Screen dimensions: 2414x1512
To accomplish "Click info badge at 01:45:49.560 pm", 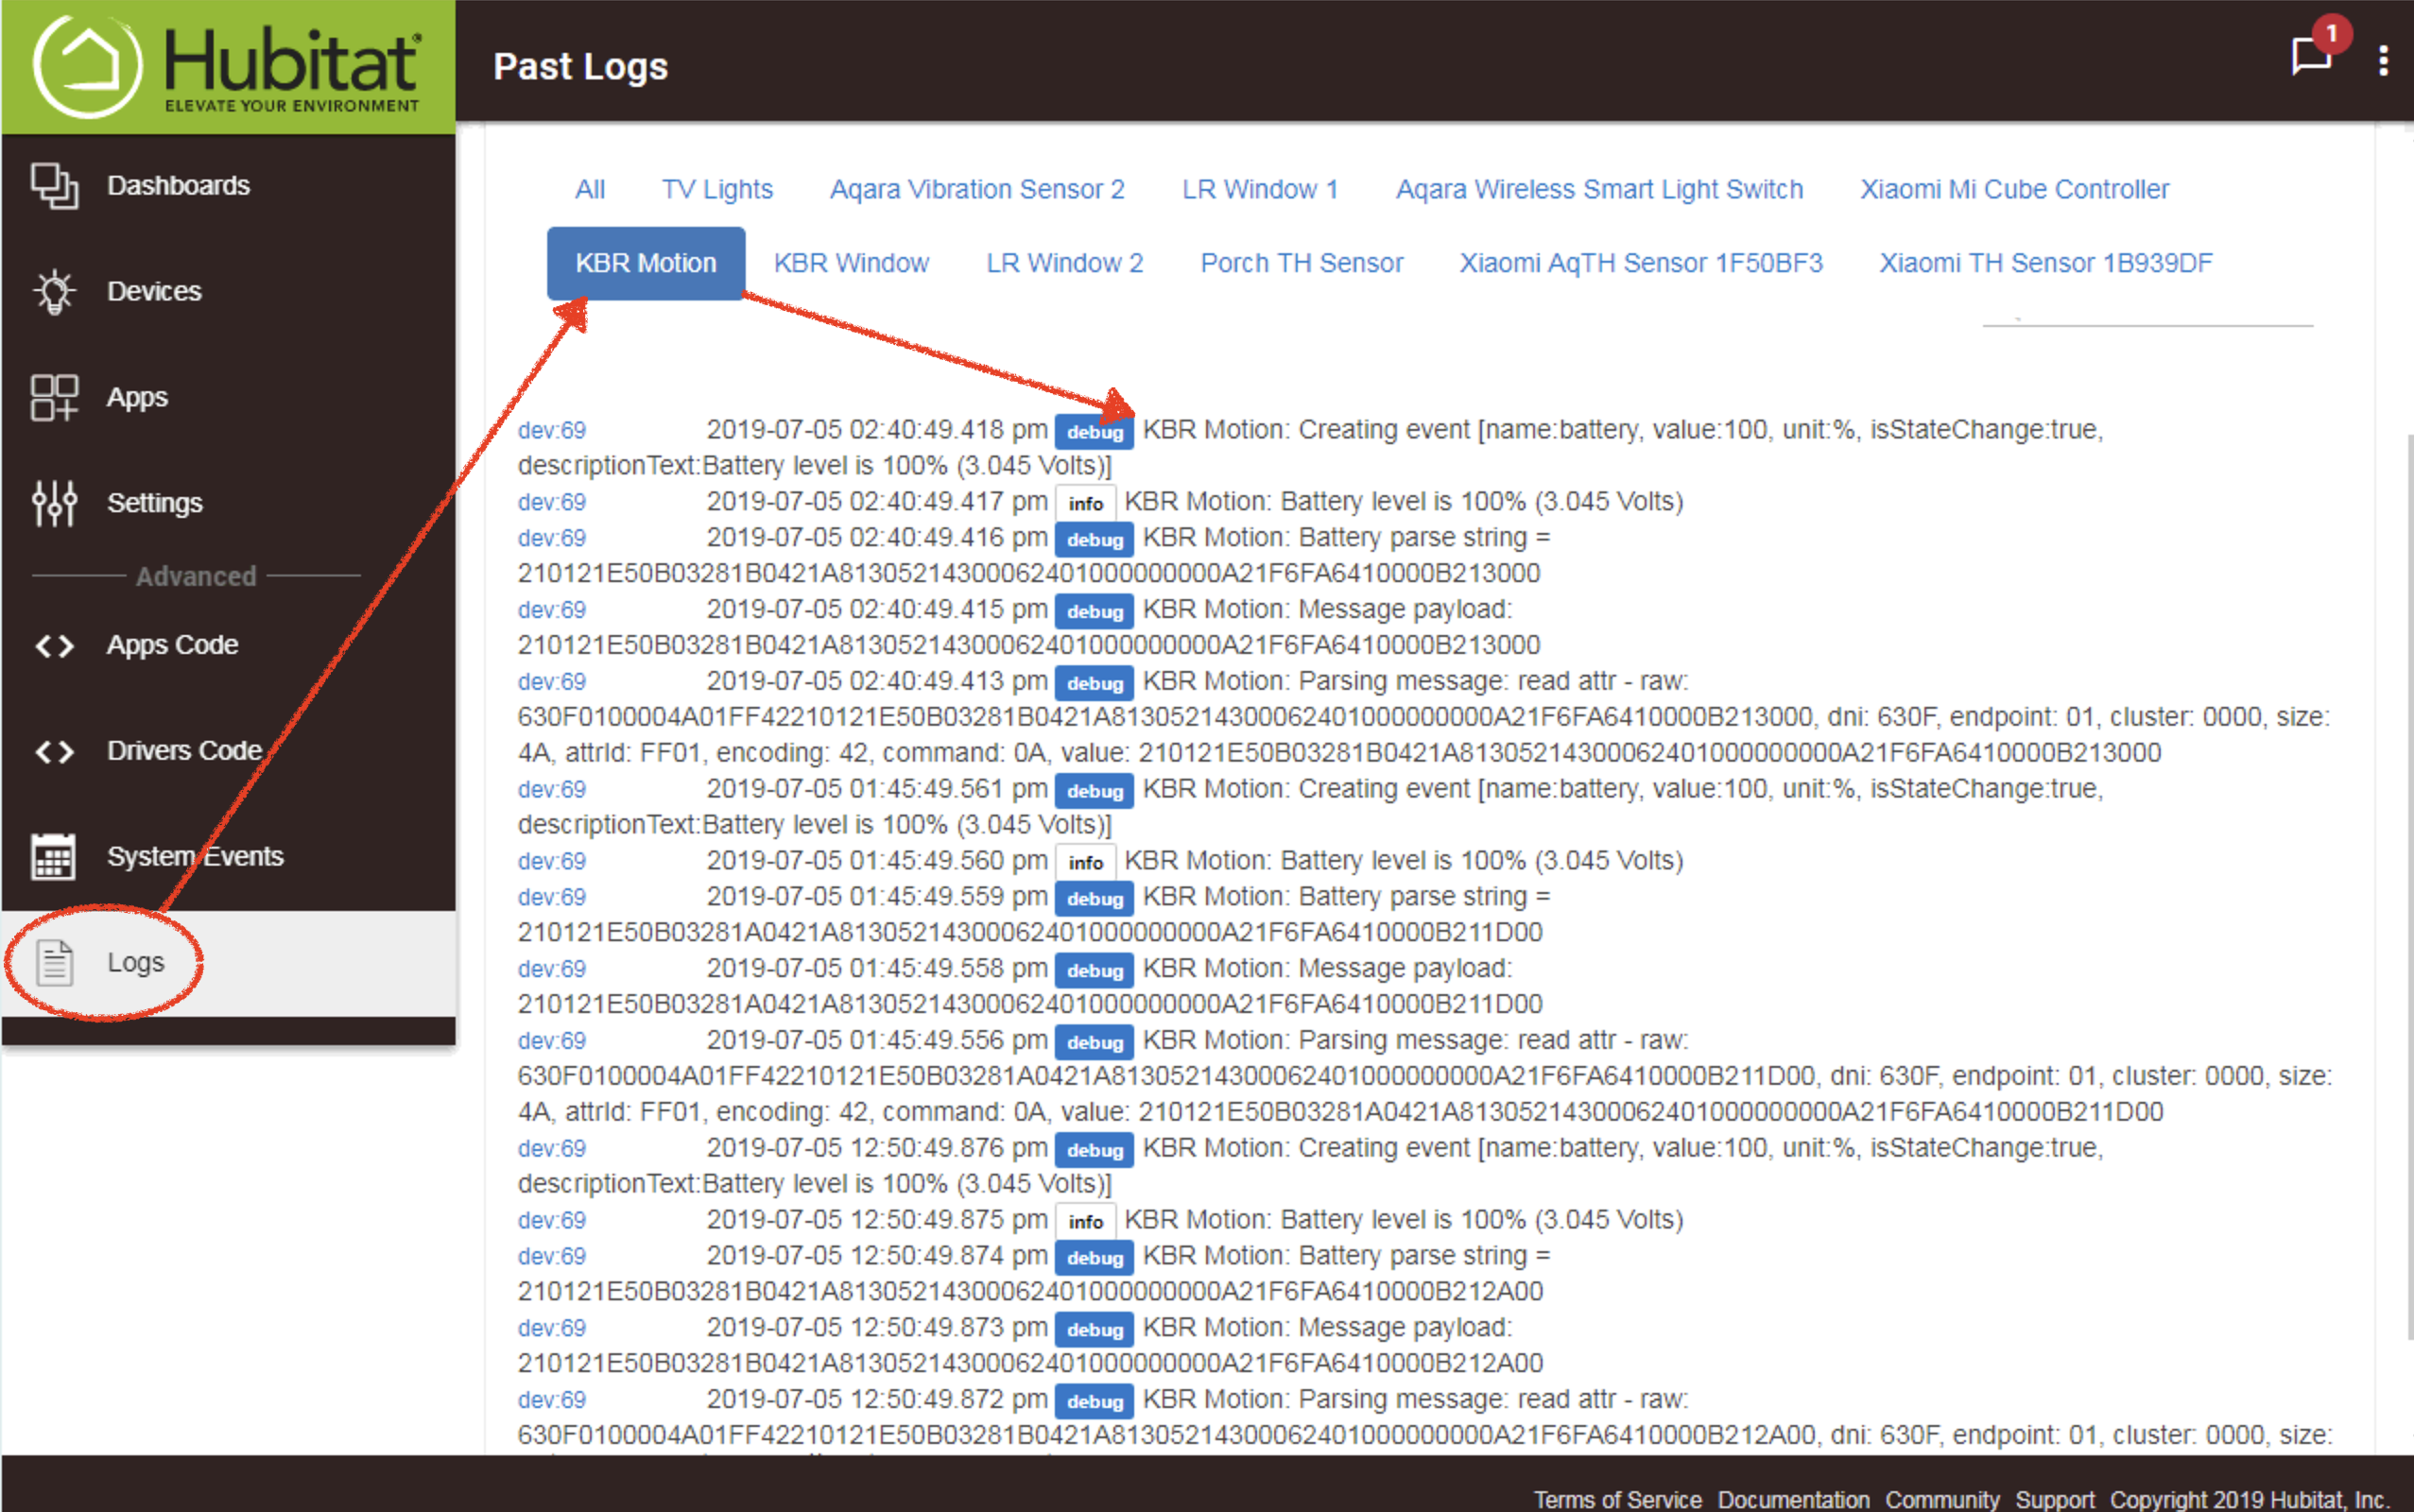I will 1085,863.
